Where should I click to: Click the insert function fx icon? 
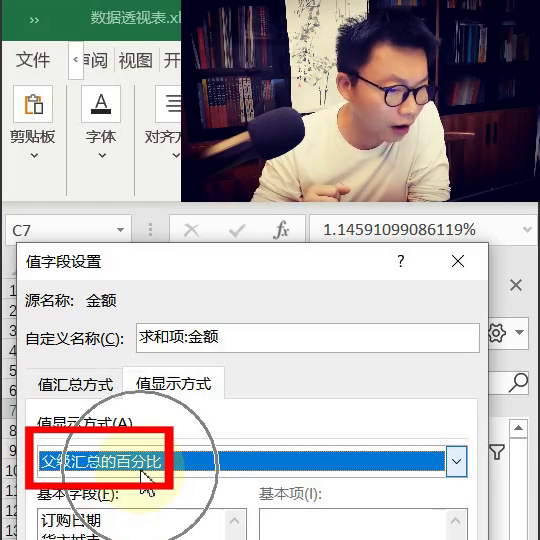click(x=281, y=230)
